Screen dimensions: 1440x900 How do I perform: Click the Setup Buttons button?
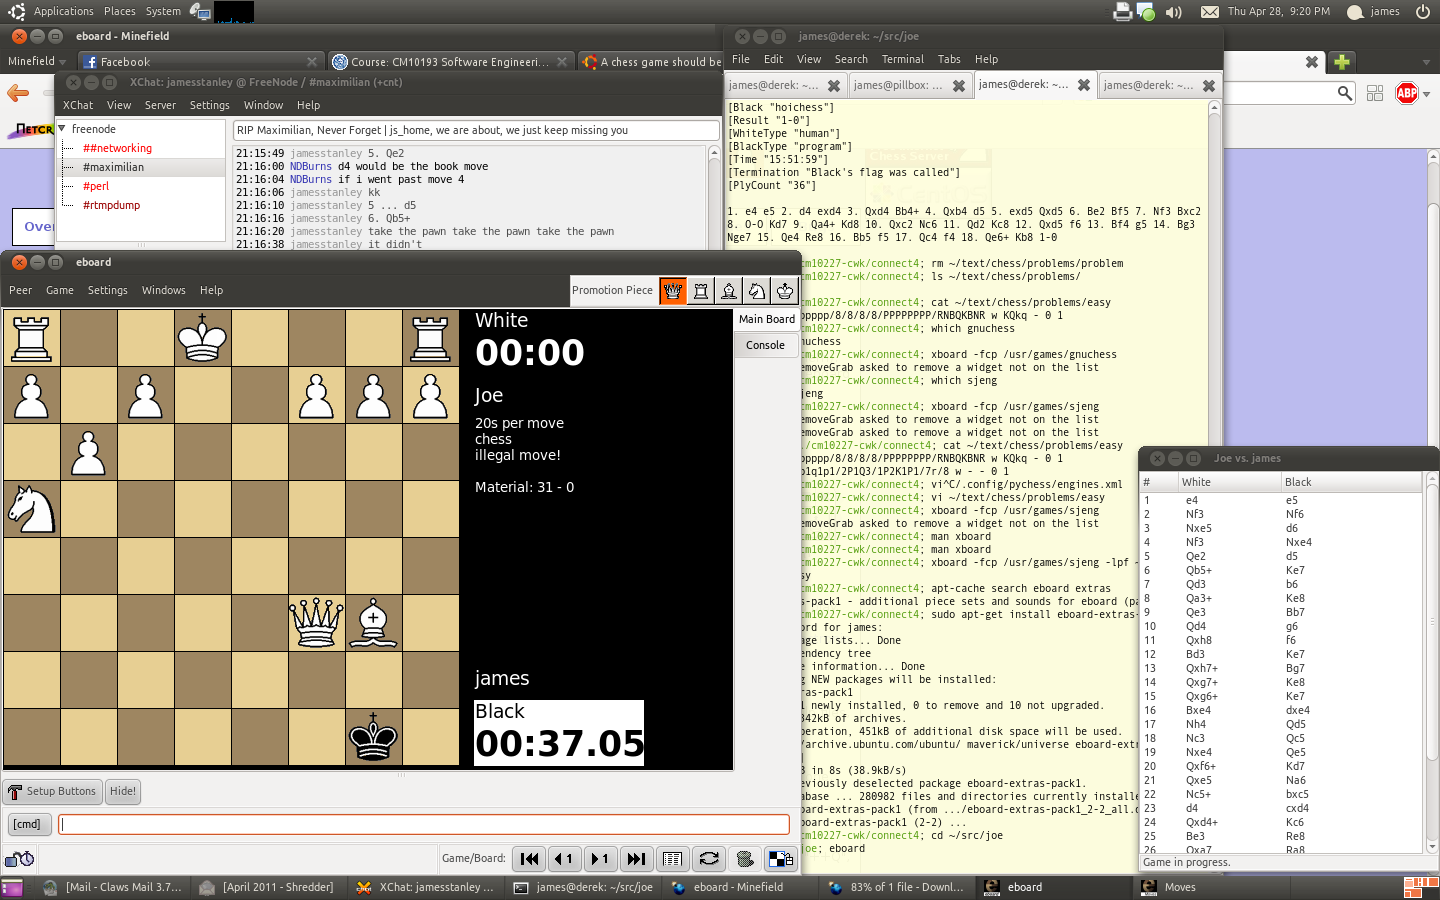click(x=52, y=791)
